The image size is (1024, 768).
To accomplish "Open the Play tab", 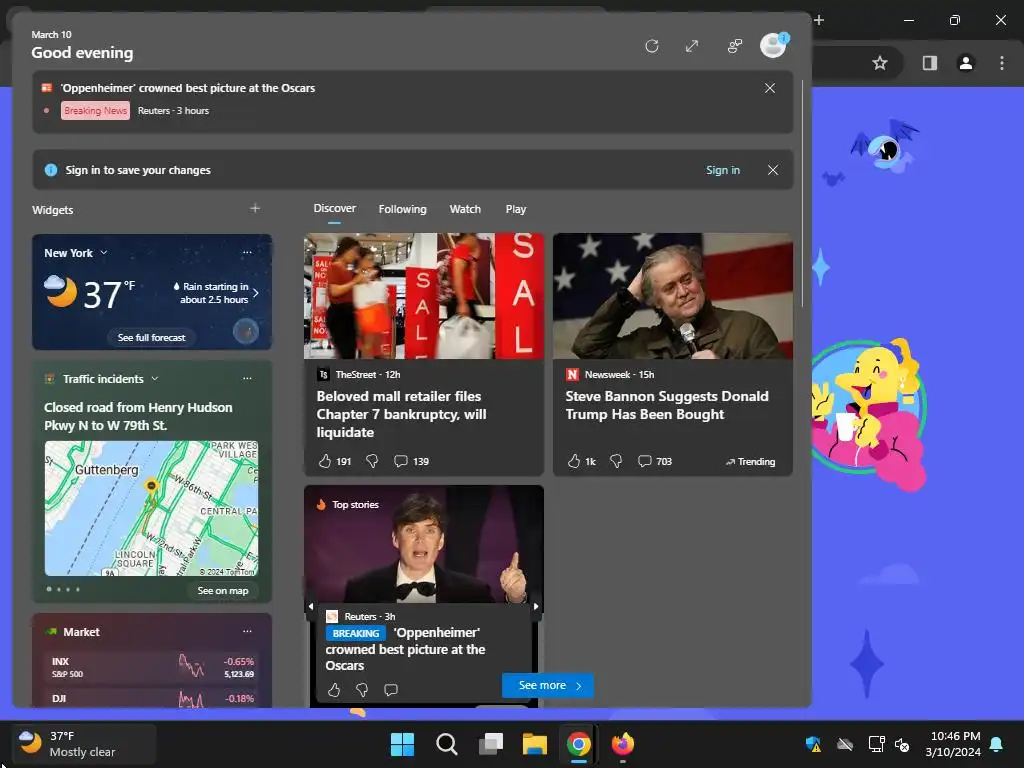I will (515, 209).
